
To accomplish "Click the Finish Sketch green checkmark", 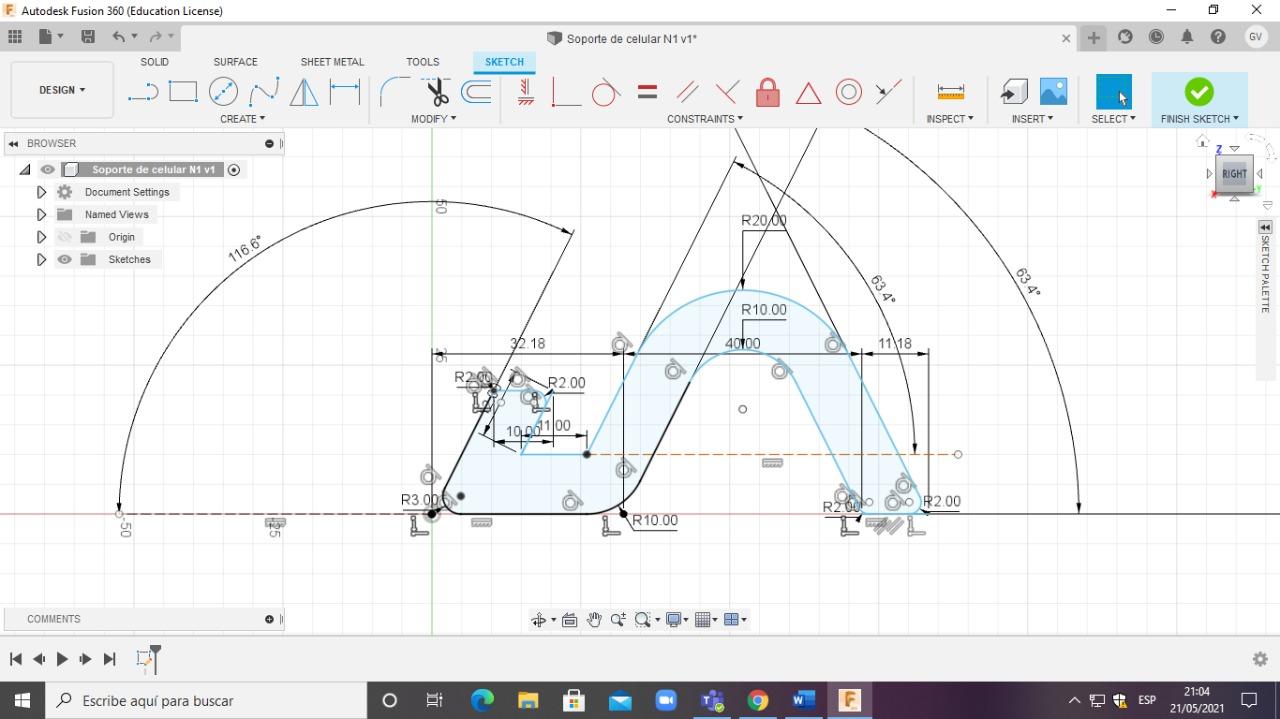I will [x=1199, y=92].
